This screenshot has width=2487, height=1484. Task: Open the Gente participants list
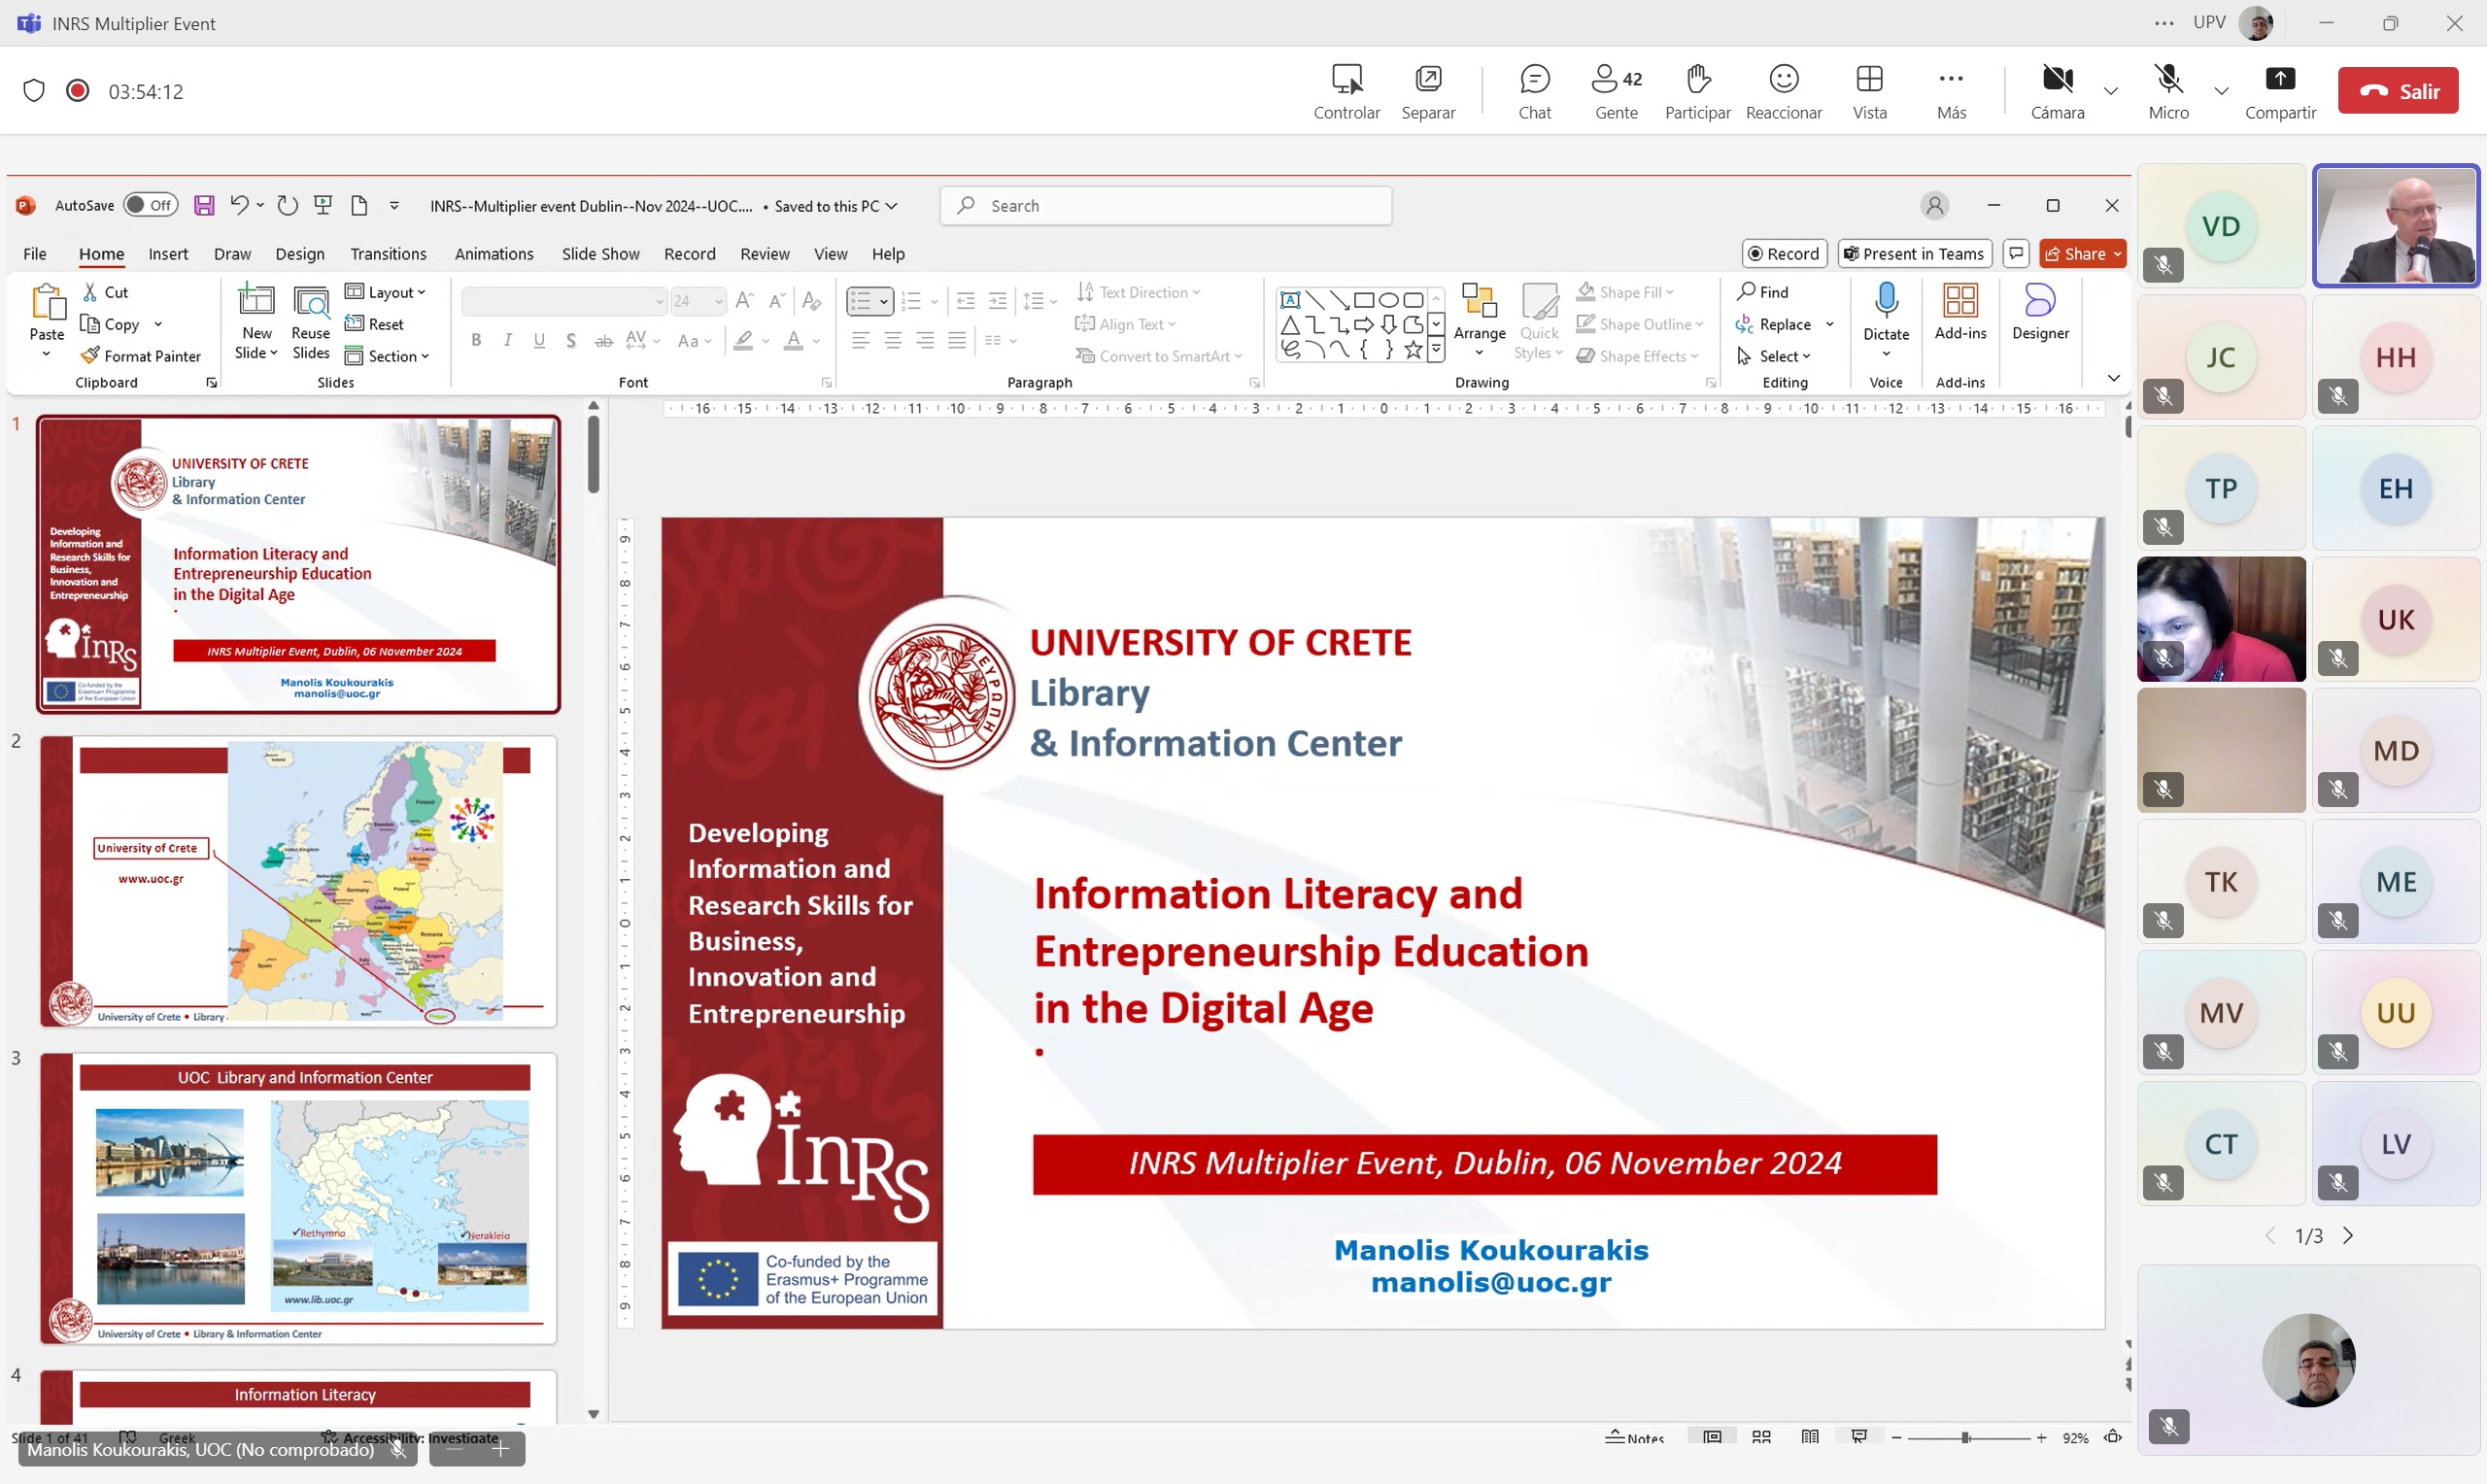(x=1615, y=80)
